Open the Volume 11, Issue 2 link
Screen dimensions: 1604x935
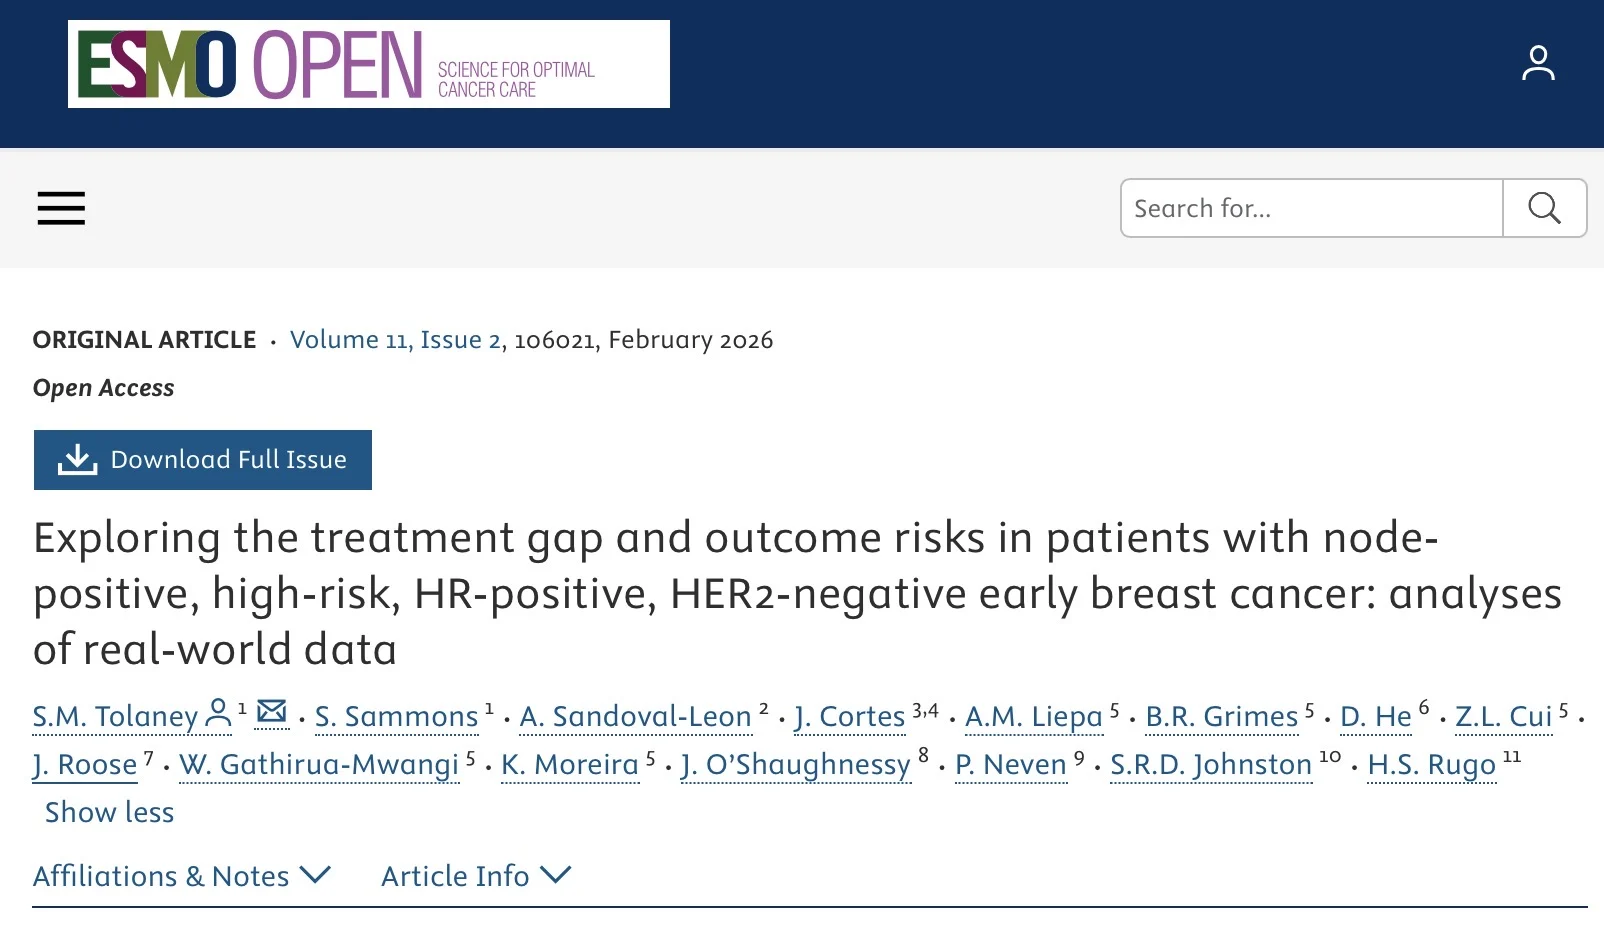[395, 340]
